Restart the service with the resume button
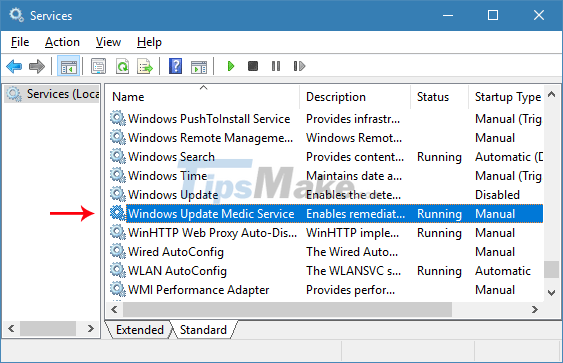Image resolution: width=563 pixels, height=363 pixels. coord(299,66)
